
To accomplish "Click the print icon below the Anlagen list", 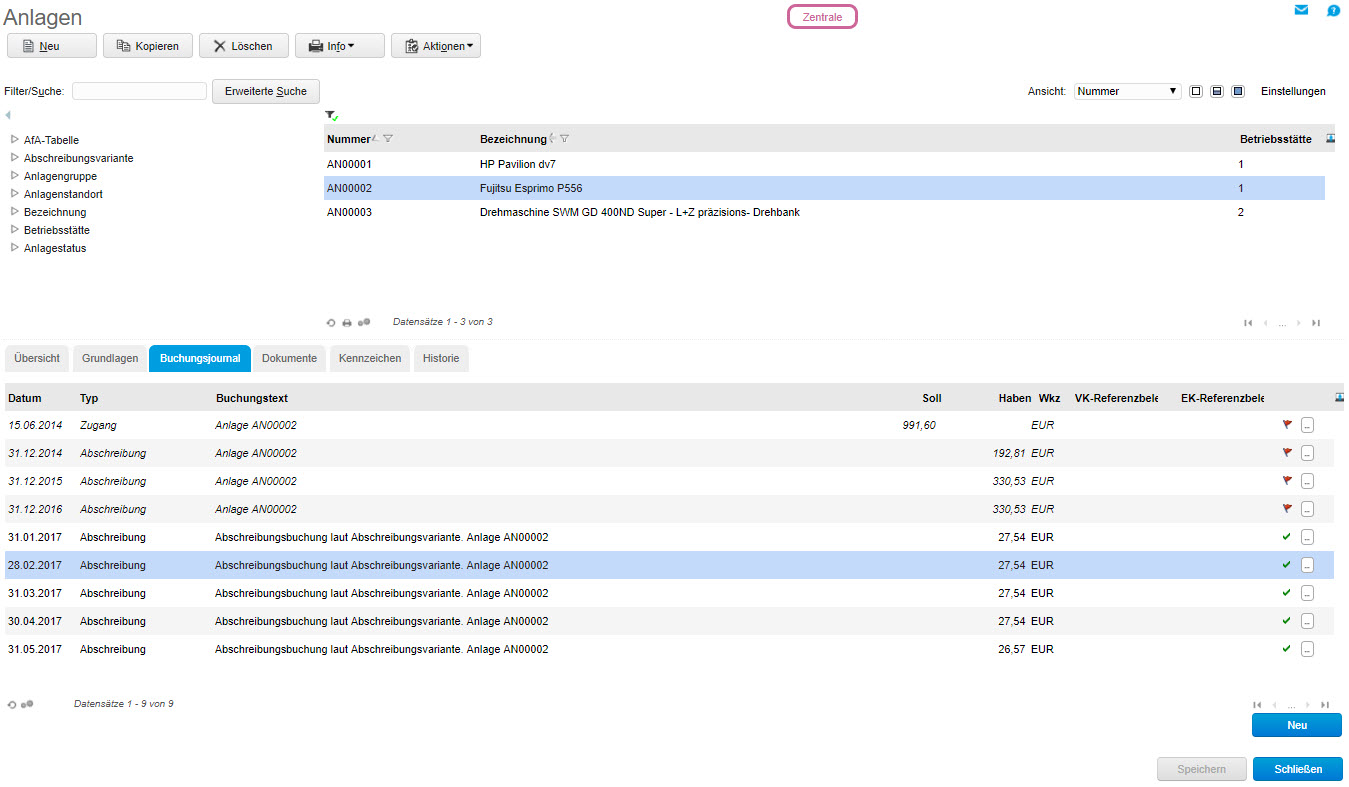I will pyautogui.click(x=347, y=323).
